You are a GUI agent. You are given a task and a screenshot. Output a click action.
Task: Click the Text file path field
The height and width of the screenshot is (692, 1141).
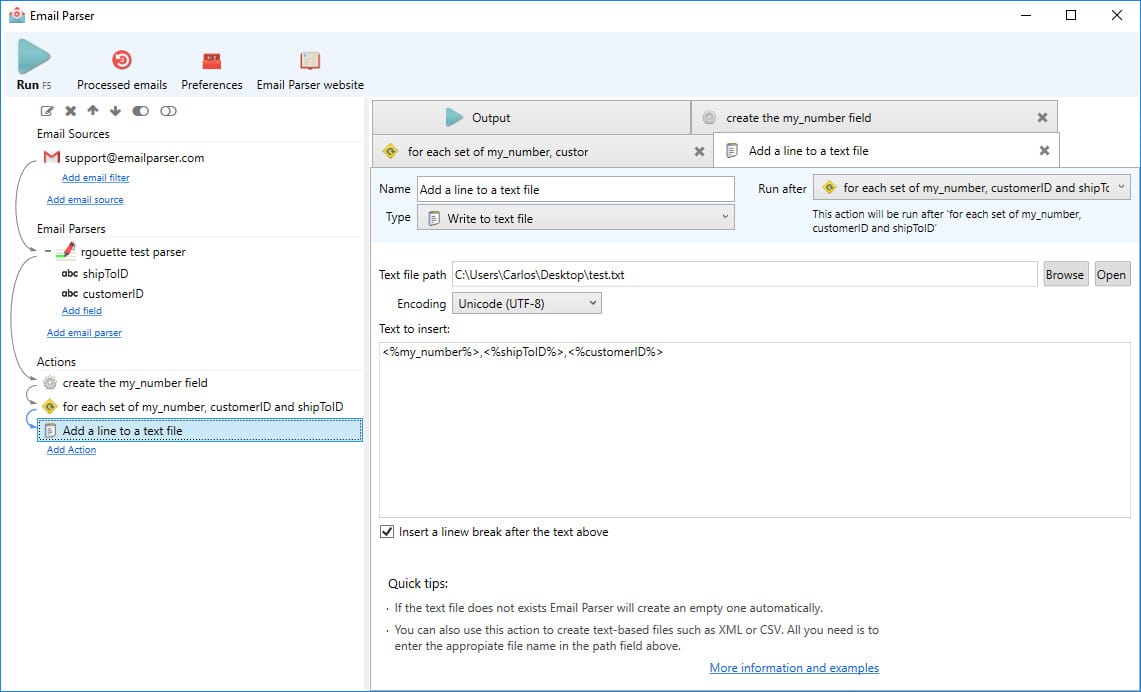tap(744, 274)
